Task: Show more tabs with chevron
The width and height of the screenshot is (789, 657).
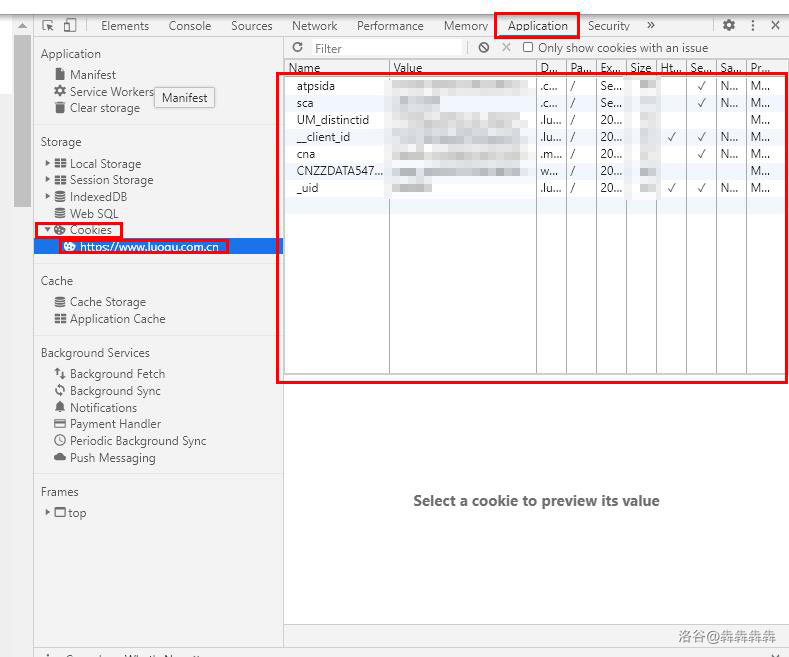Action: (x=651, y=26)
